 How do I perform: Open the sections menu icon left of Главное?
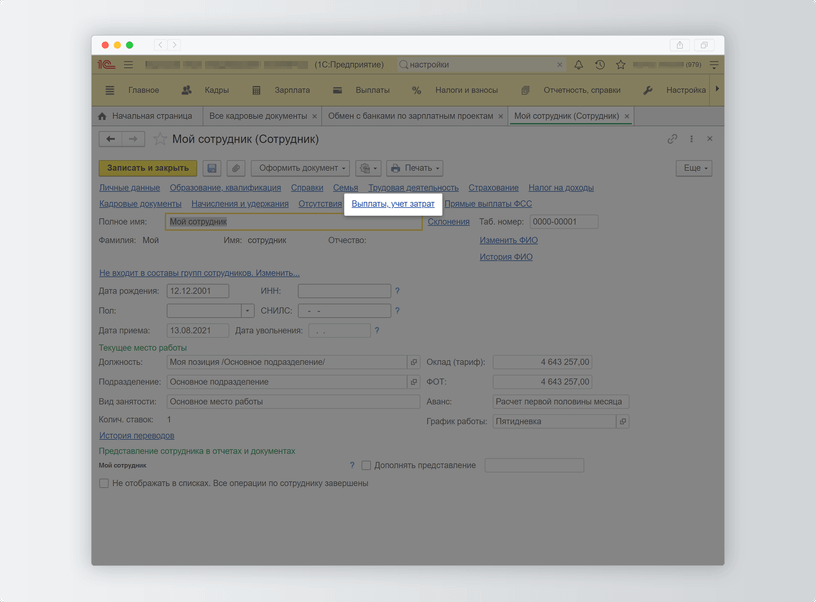coord(110,90)
